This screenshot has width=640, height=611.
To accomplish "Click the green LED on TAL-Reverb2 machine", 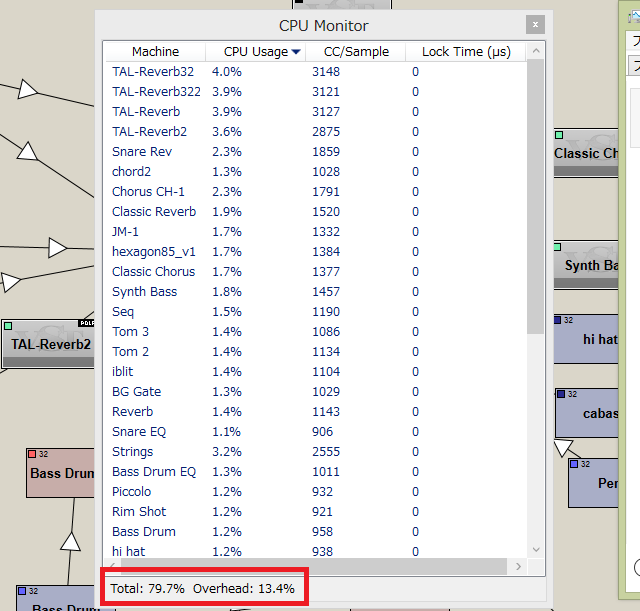I will point(8,326).
